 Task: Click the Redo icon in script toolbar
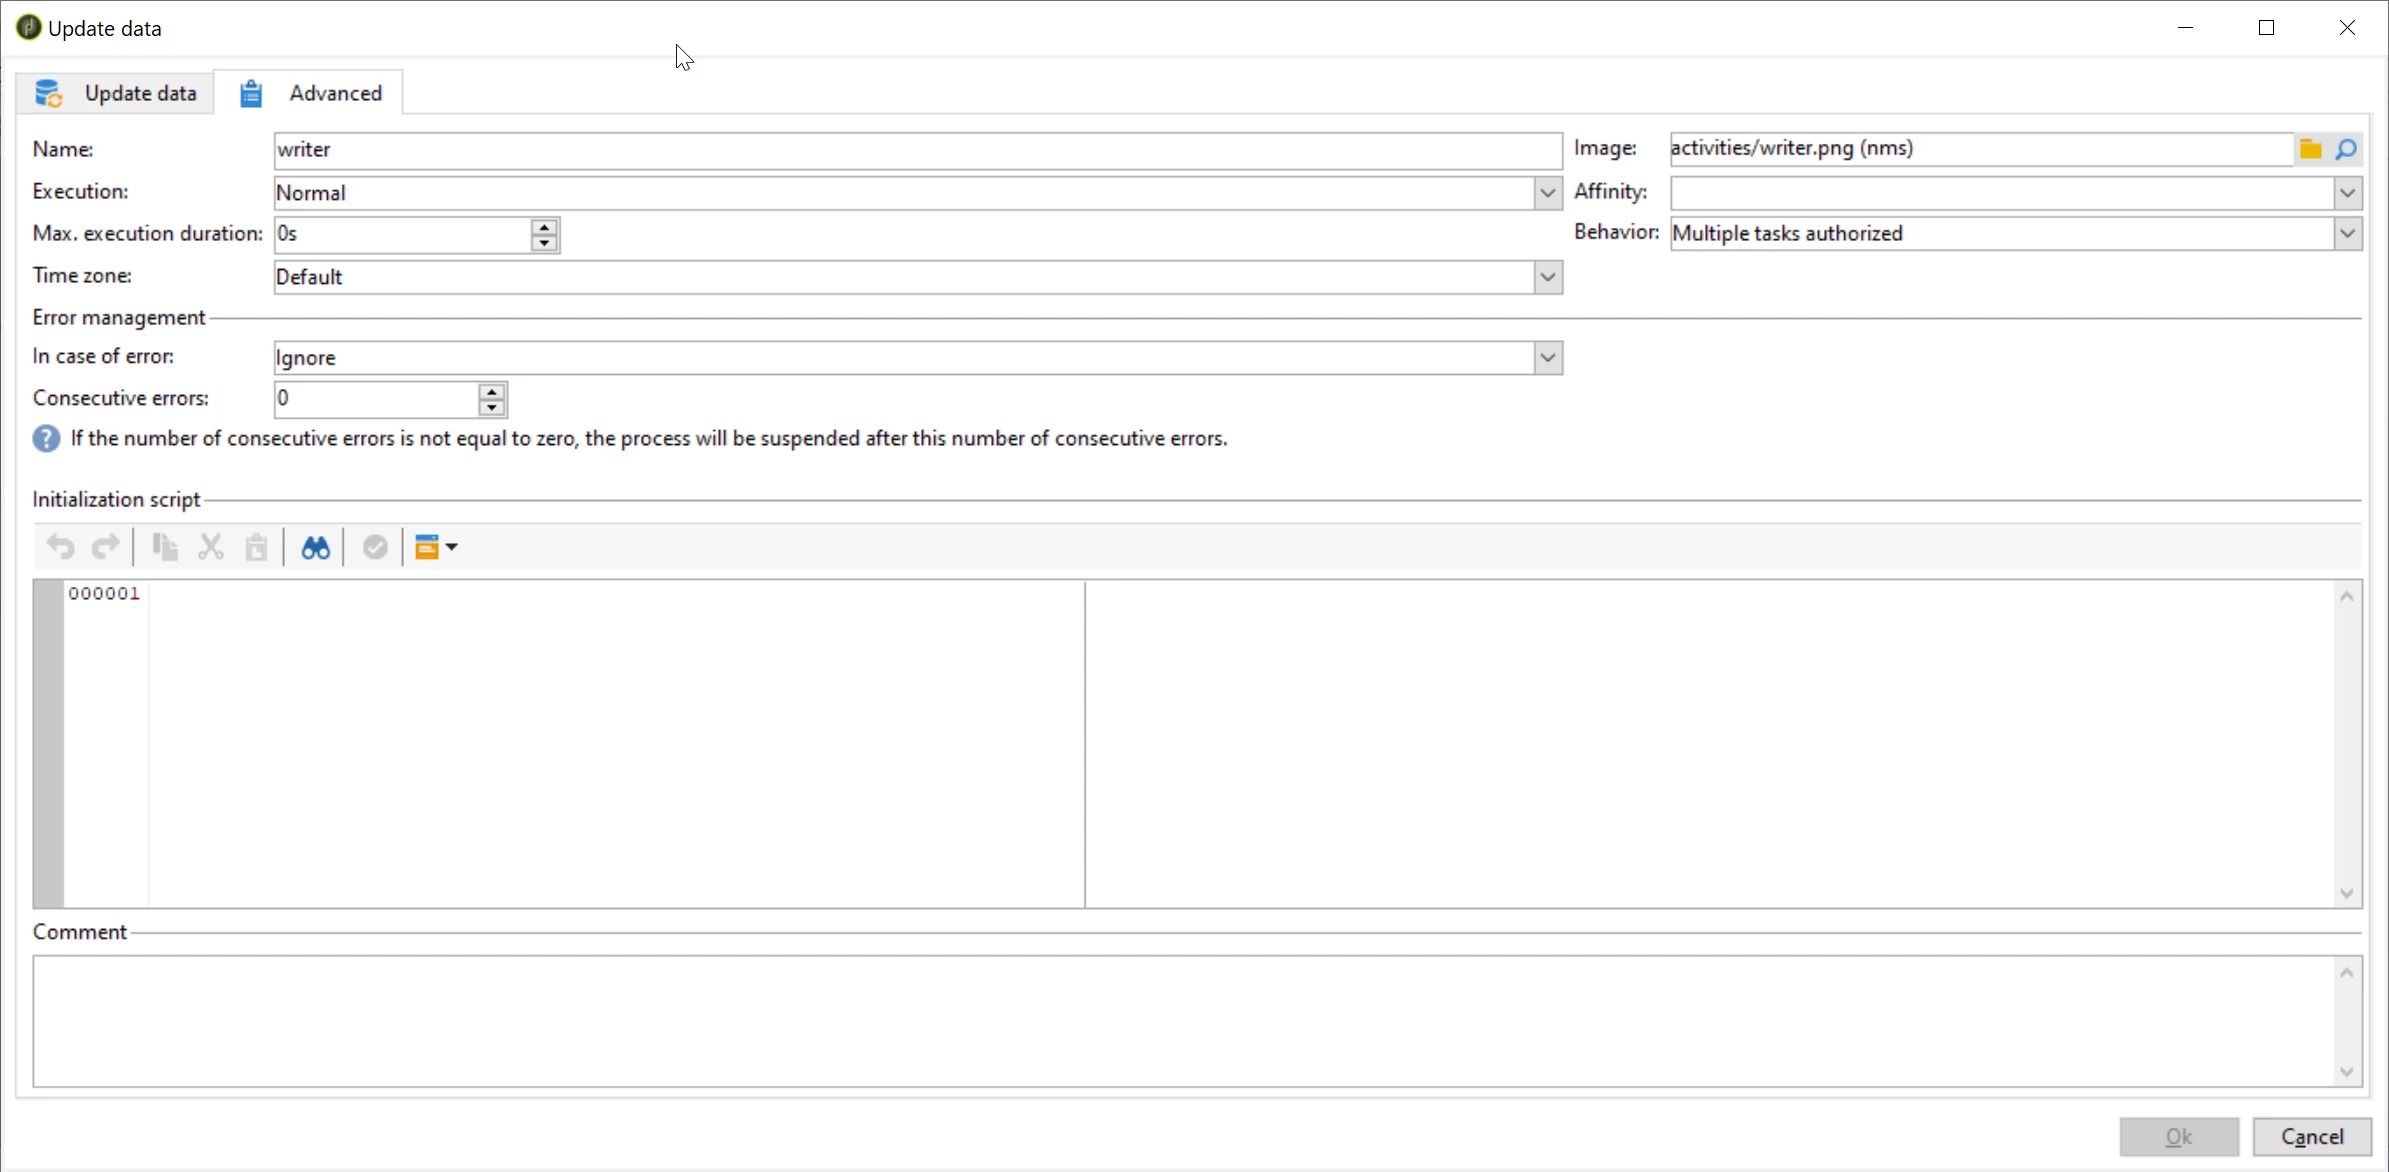coord(106,547)
